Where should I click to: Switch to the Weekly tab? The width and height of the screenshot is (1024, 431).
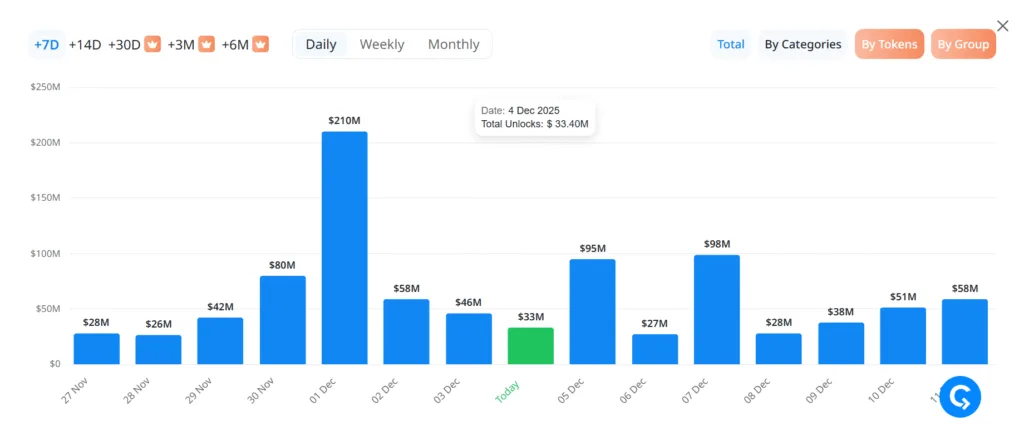tap(382, 44)
